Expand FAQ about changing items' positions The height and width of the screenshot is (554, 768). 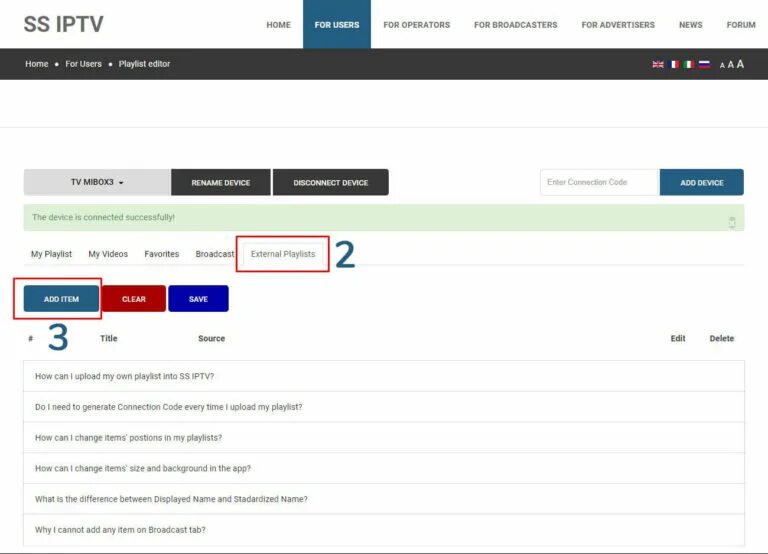click(x=384, y=437)
